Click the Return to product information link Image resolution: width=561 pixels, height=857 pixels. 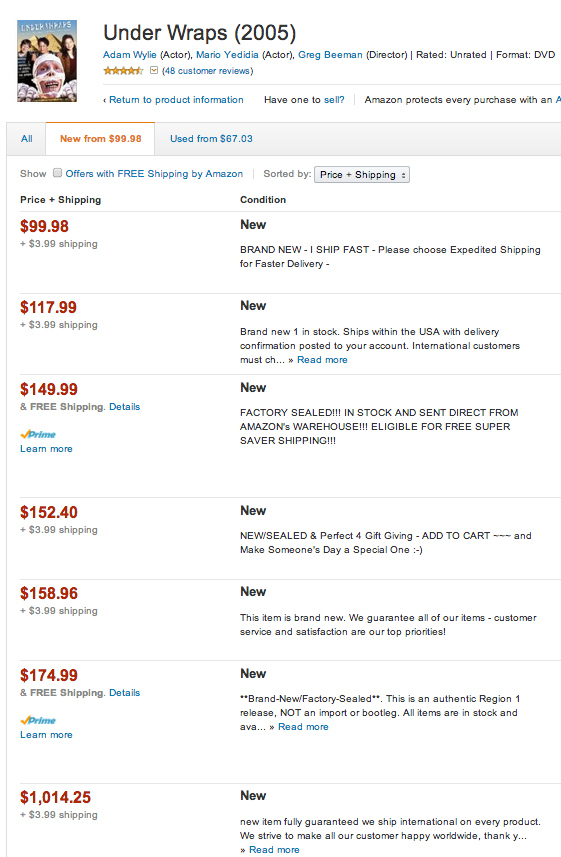[176, 99]
